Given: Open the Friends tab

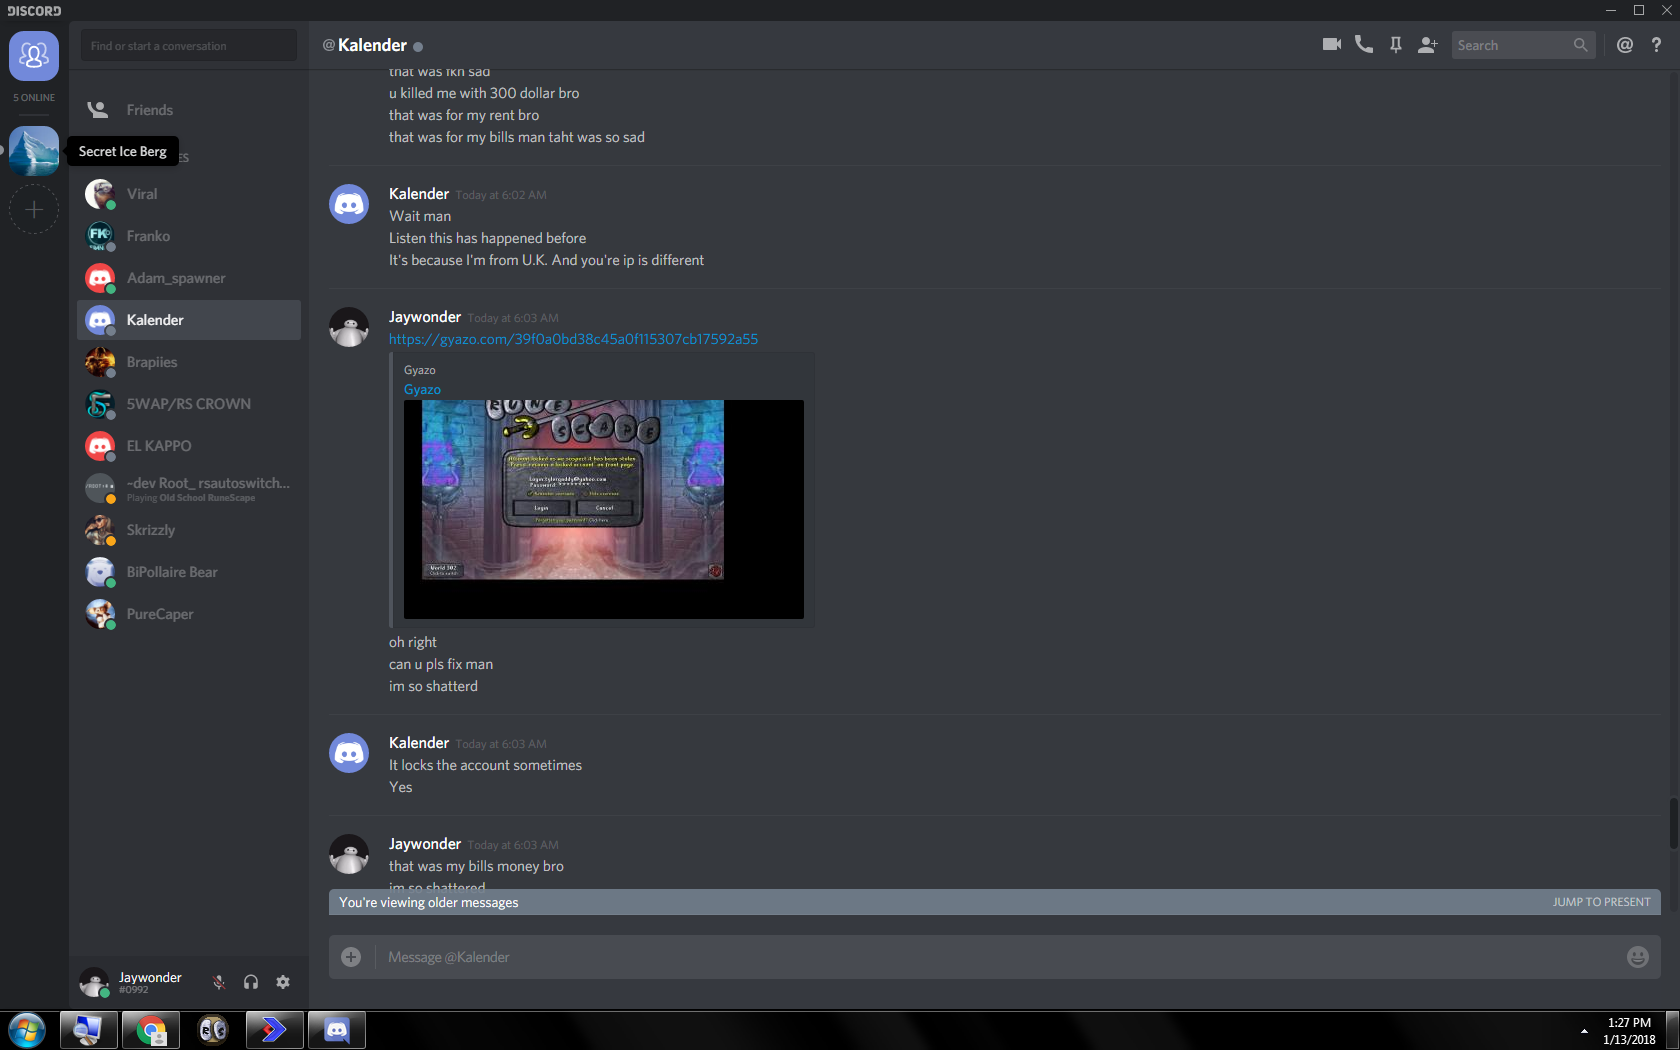Looking at the screenshot, I should pos(189,110).
